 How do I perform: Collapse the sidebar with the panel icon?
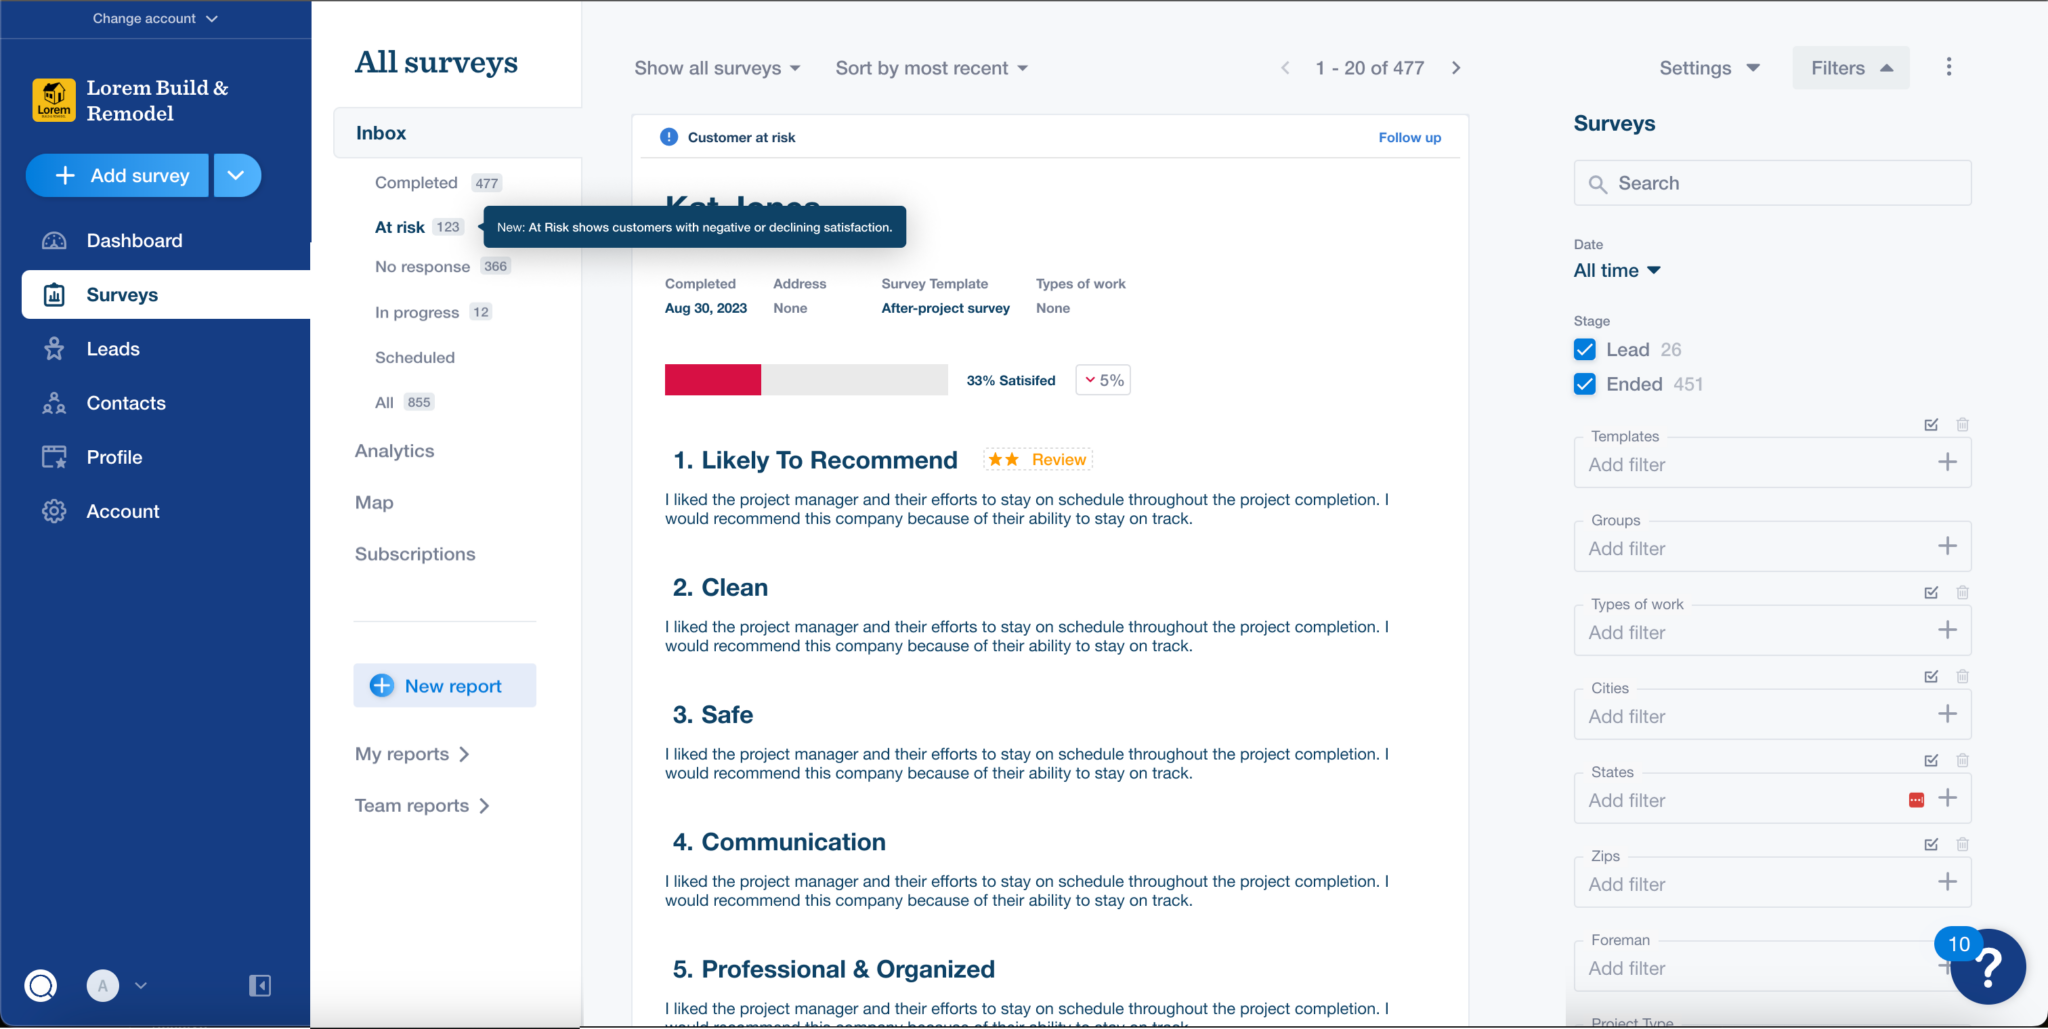point(259,986)
